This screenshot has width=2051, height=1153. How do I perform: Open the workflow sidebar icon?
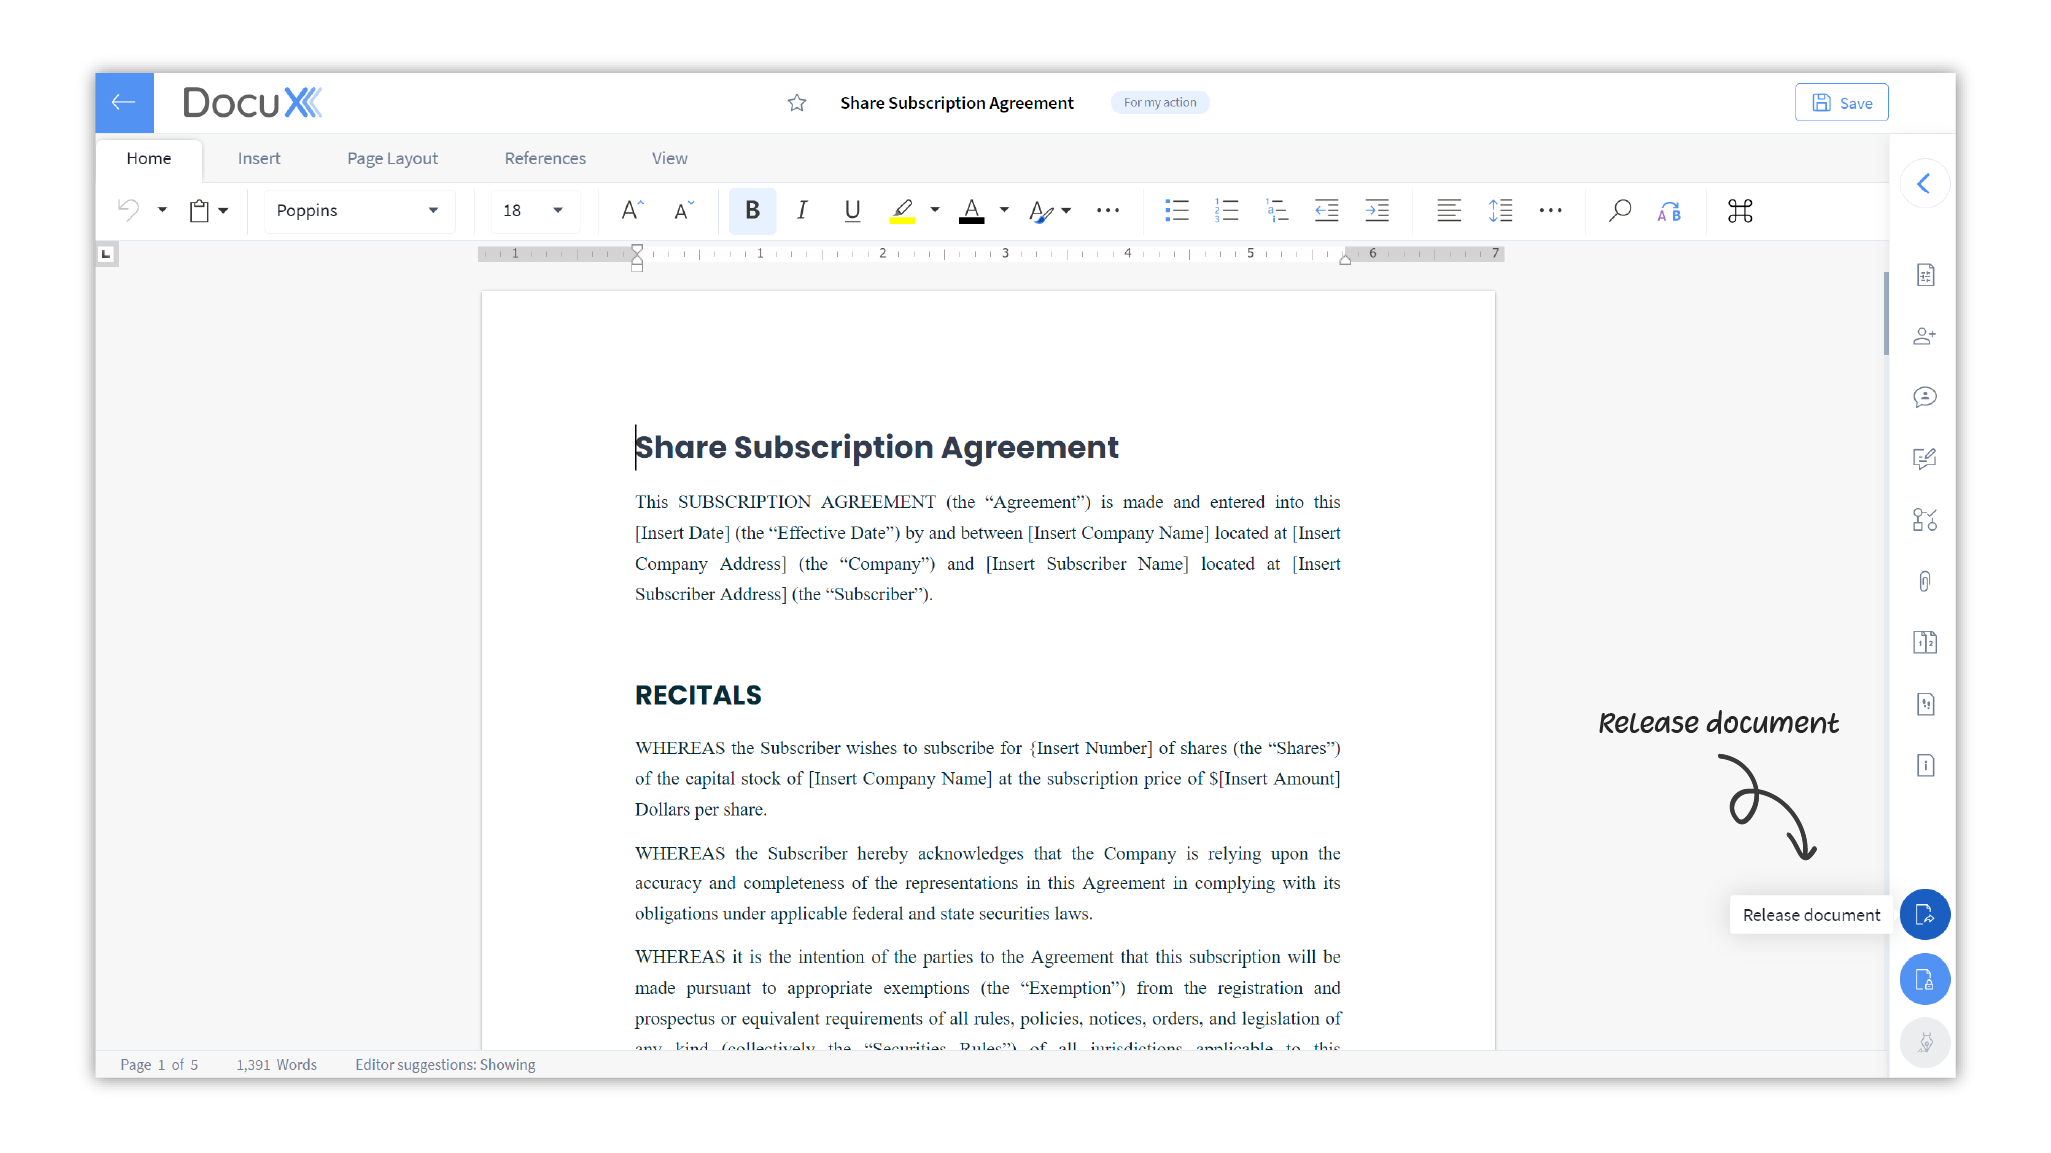(x=1925, y=520)
